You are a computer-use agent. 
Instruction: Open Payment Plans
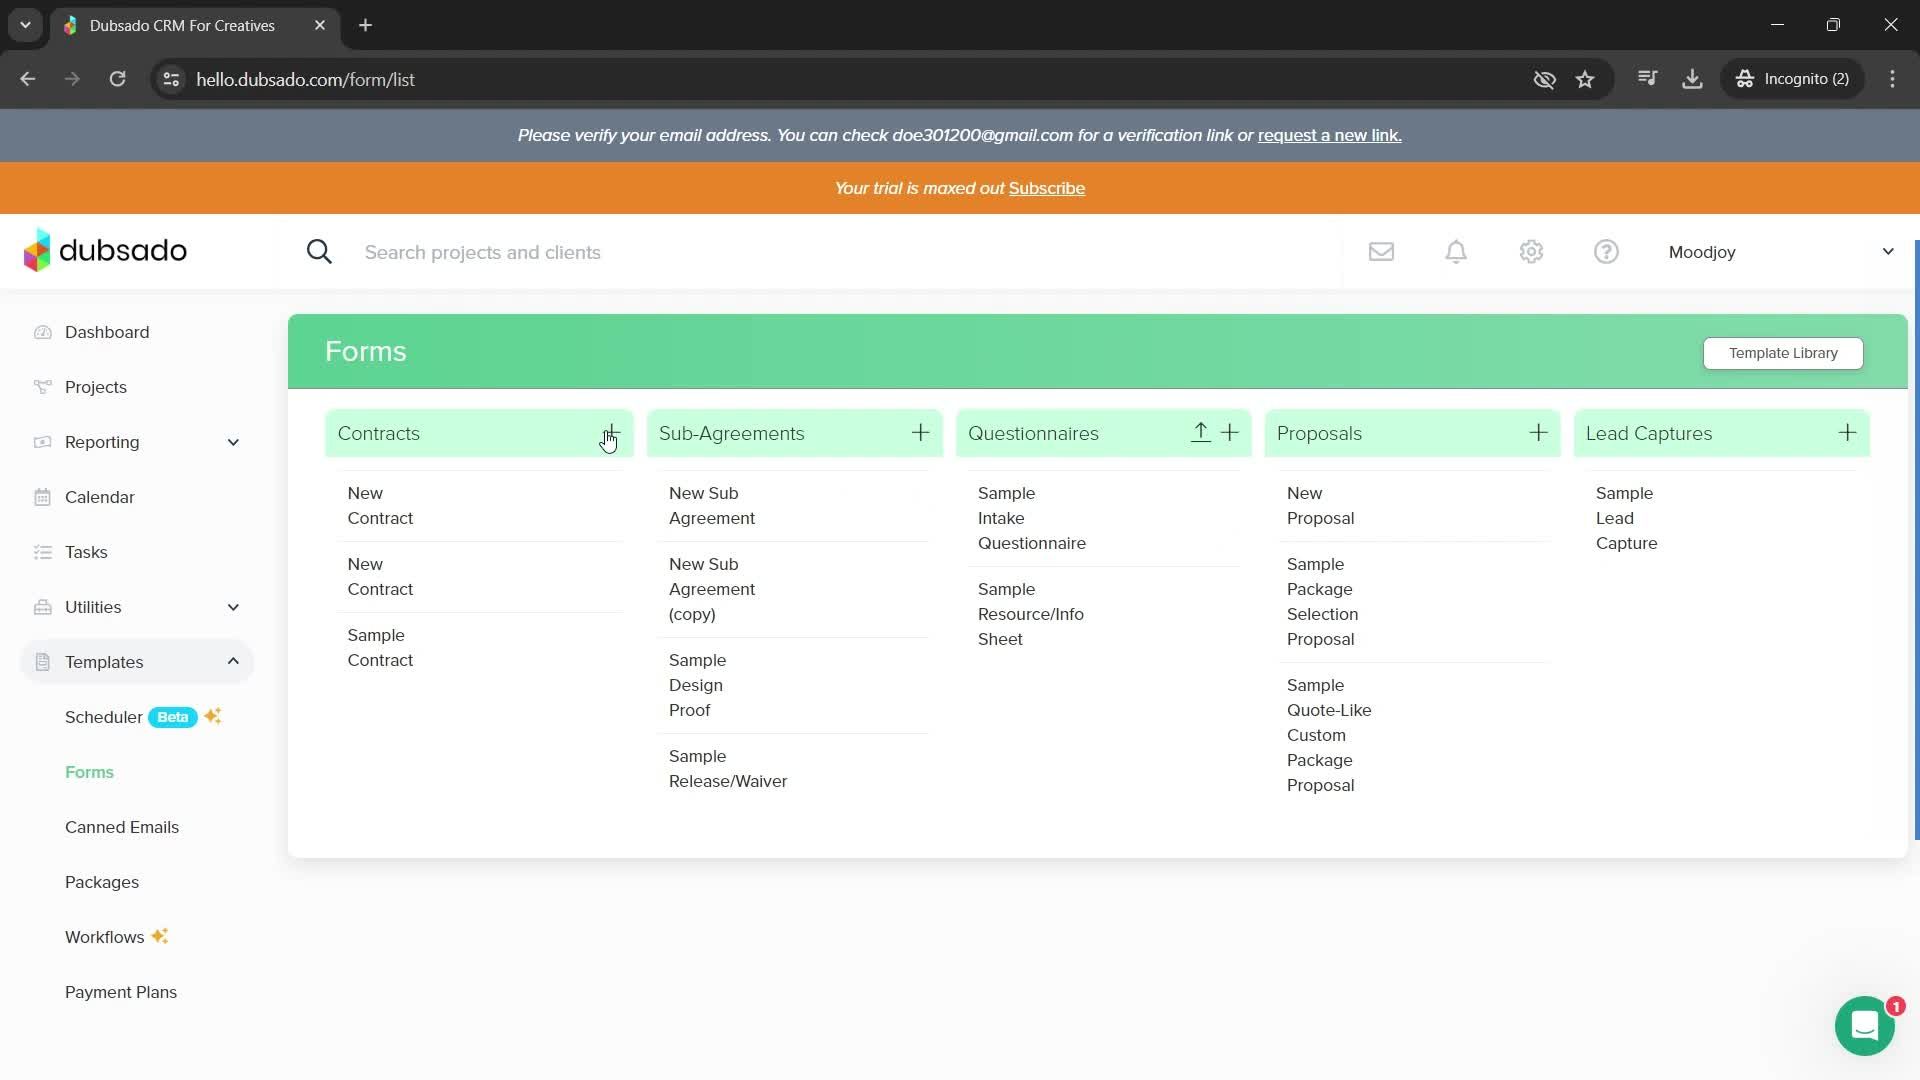pyautogui.click(x=121, y=992)
